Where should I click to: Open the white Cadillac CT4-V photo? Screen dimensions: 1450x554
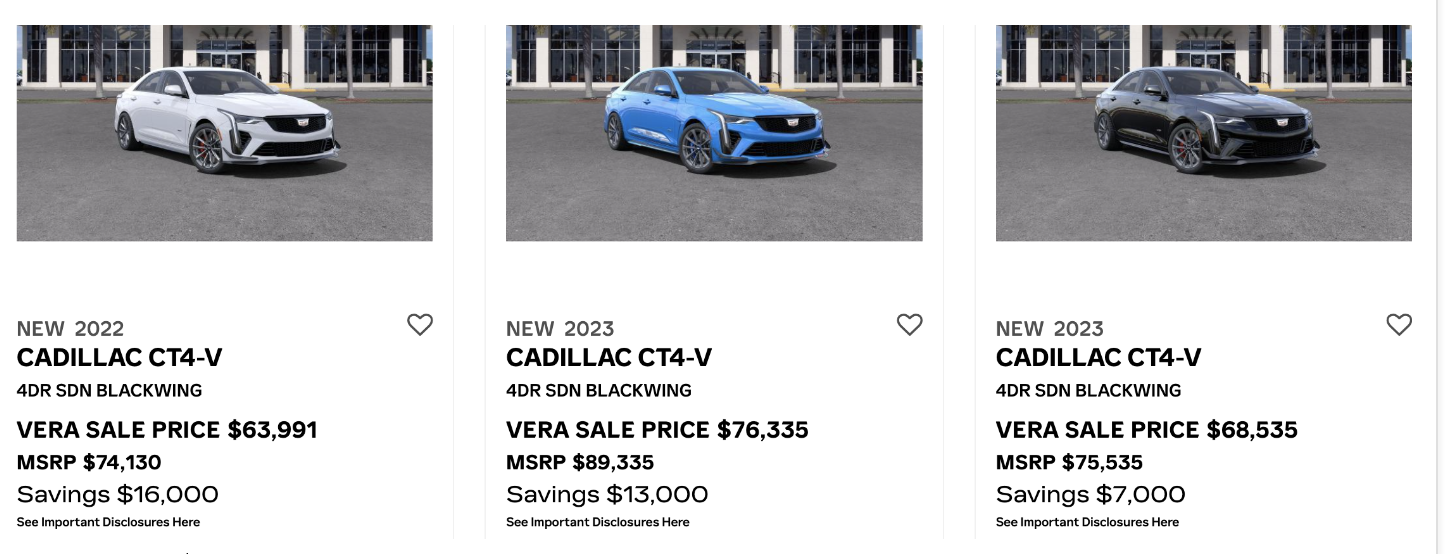(x=225, y=133)
